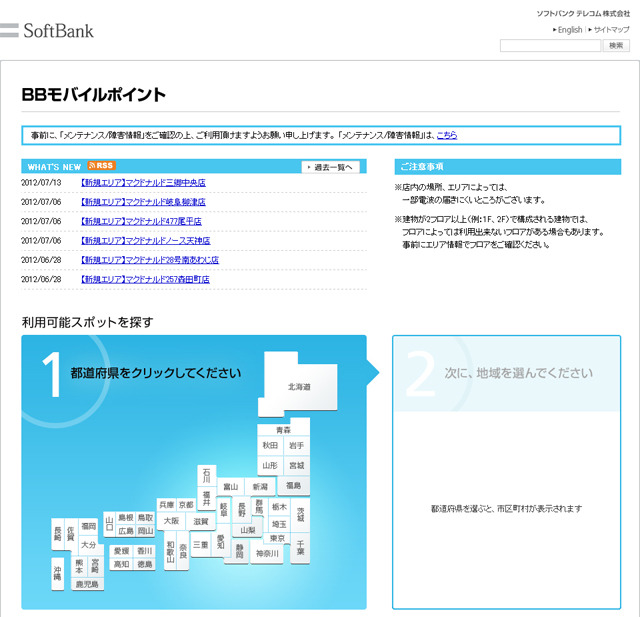This screenshot has height=617, width=640.
Task: Open news マクドナルド三郷中央店 link
Action: tap(143, 182)
